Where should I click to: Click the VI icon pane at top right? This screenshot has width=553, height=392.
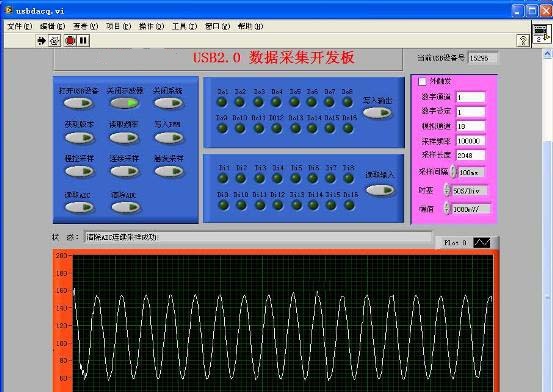click(541, 33)
